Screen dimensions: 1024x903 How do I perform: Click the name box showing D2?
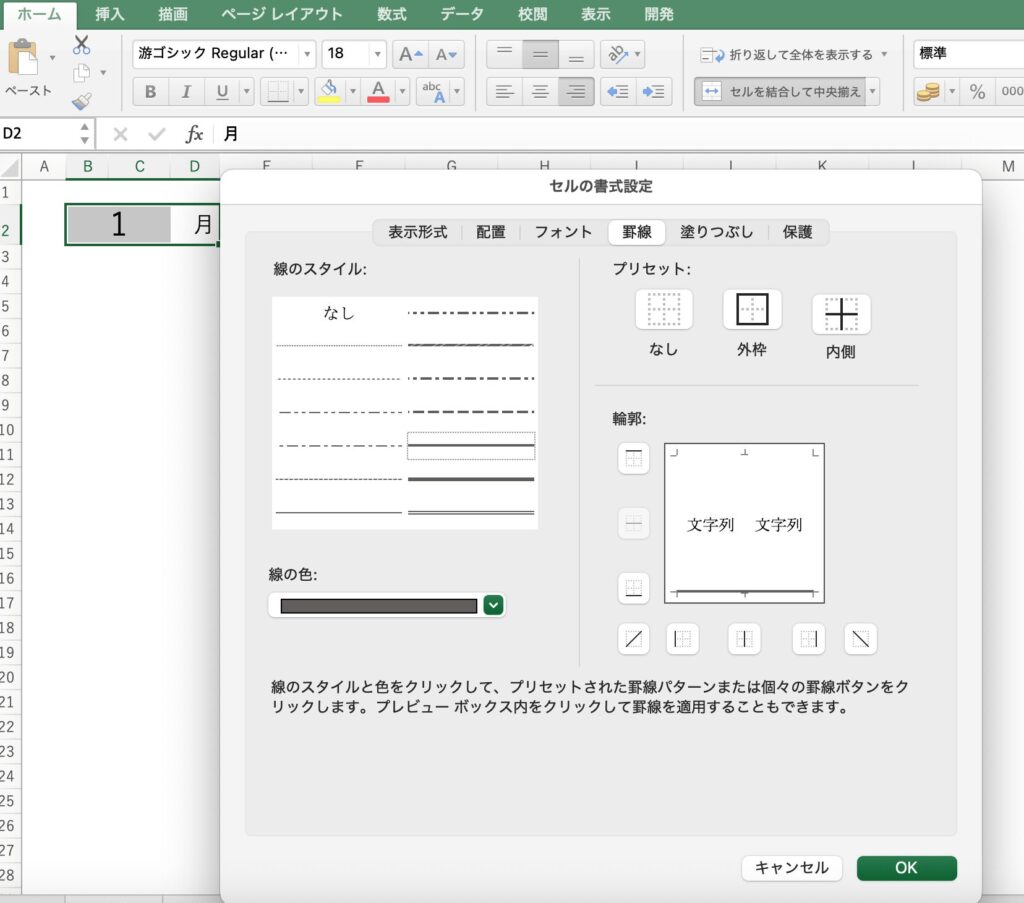pyautogui.click(x=39, y=134)
